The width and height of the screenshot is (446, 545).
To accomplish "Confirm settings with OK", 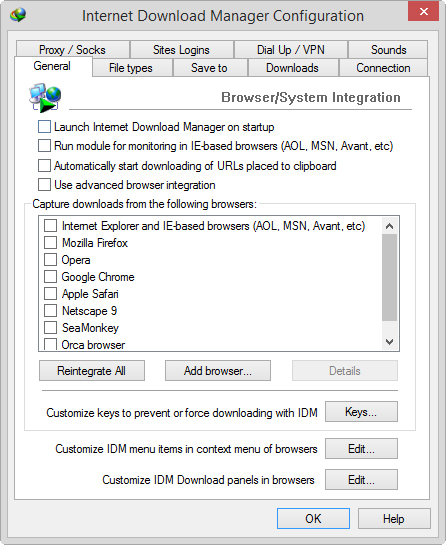I will pos(313,519).
